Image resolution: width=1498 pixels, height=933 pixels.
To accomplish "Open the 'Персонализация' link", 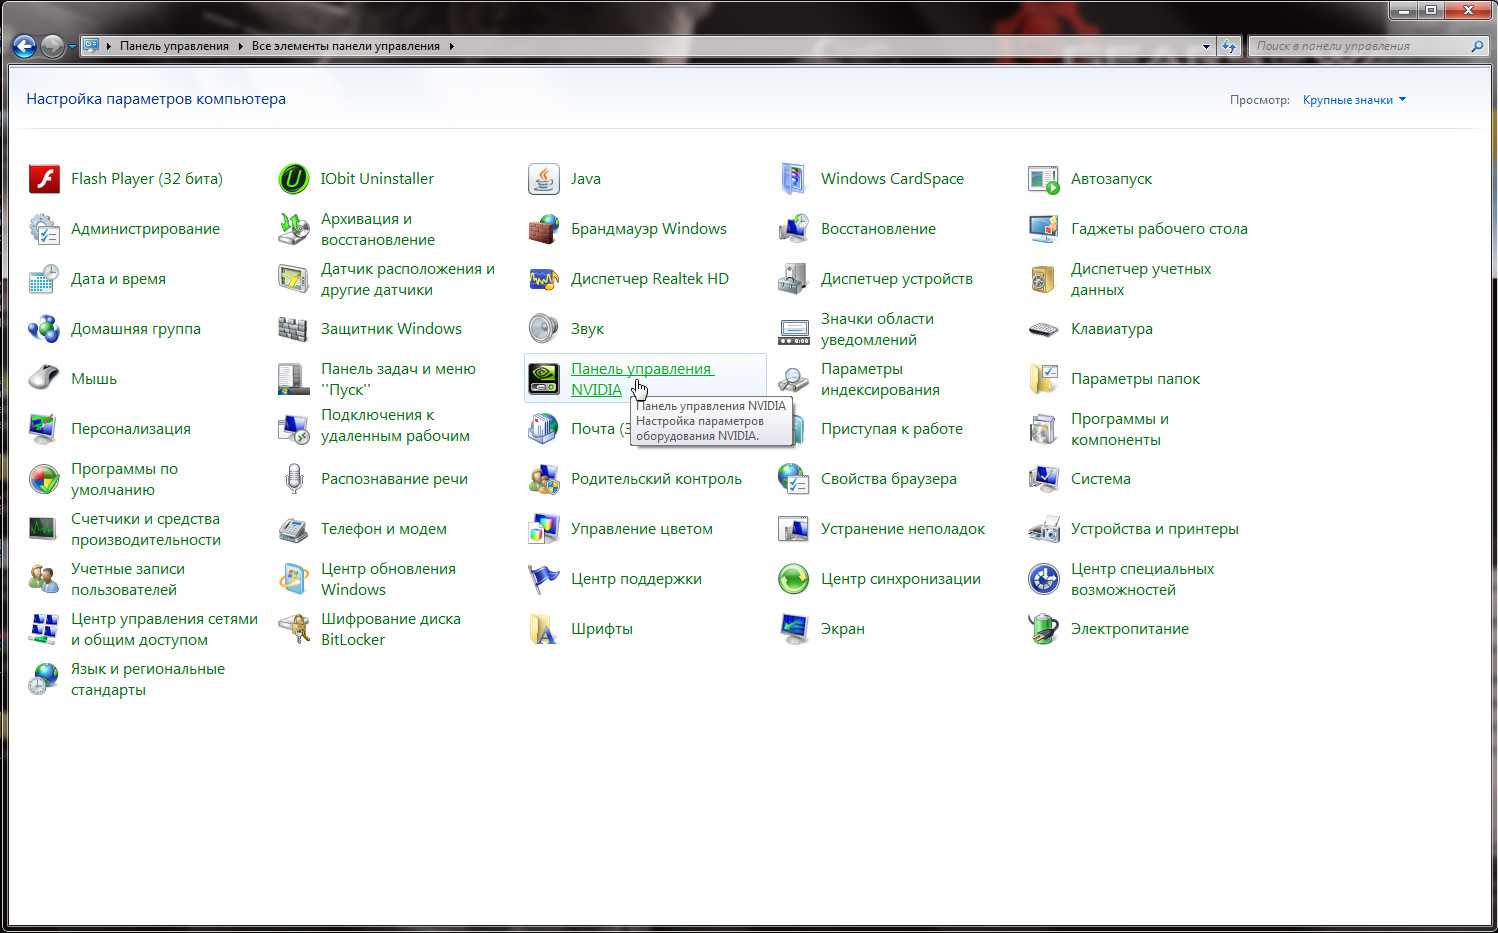I will point(131,429).
